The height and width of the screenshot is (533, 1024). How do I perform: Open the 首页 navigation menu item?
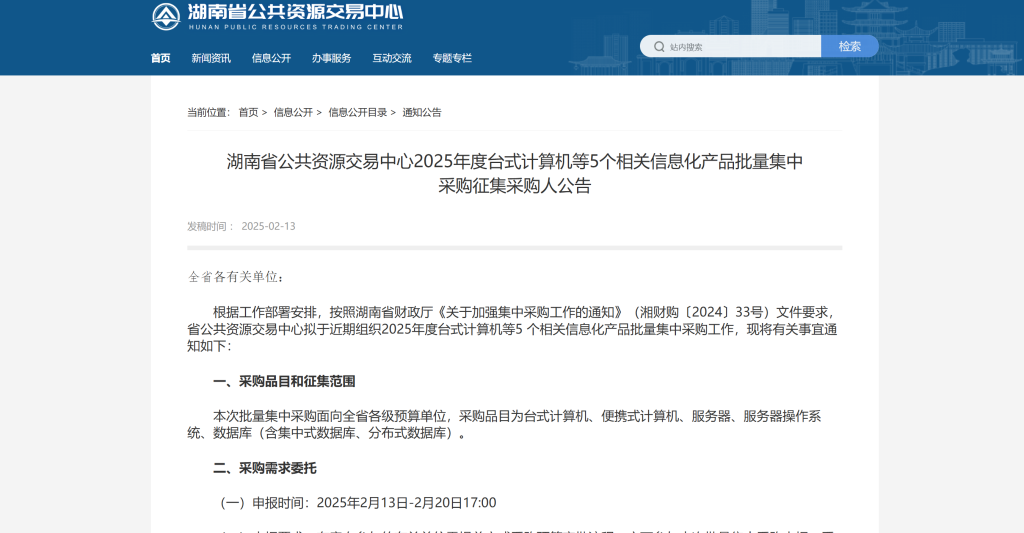pos(161,58)
